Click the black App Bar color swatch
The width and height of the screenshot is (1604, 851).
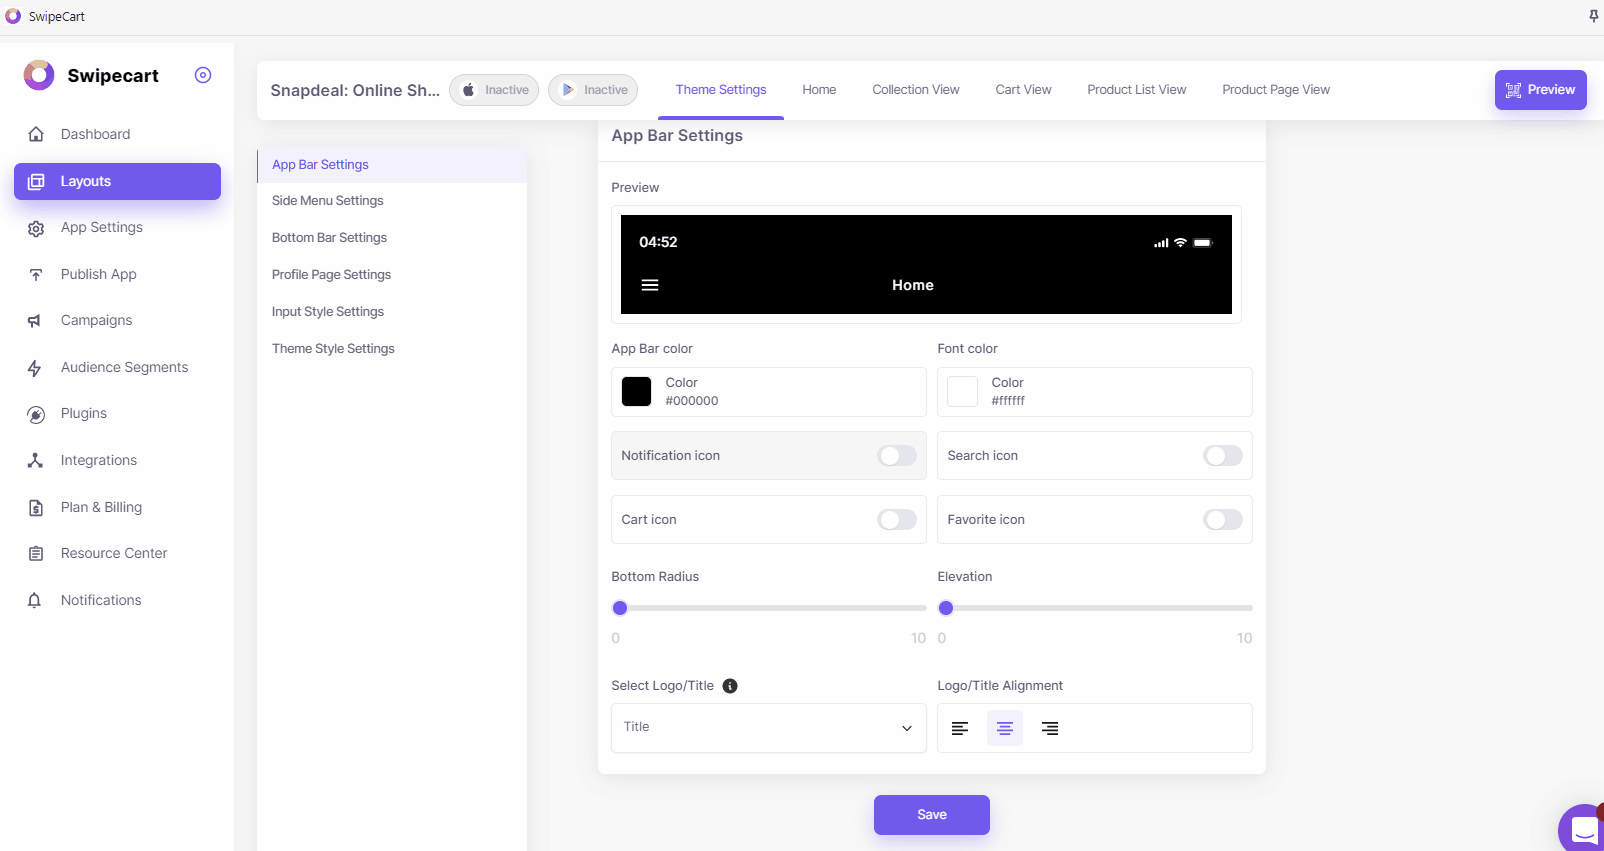637,392
